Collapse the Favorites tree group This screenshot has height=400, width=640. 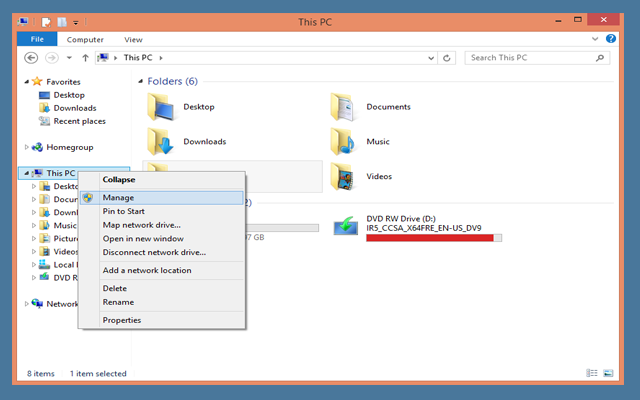[27, 82]
